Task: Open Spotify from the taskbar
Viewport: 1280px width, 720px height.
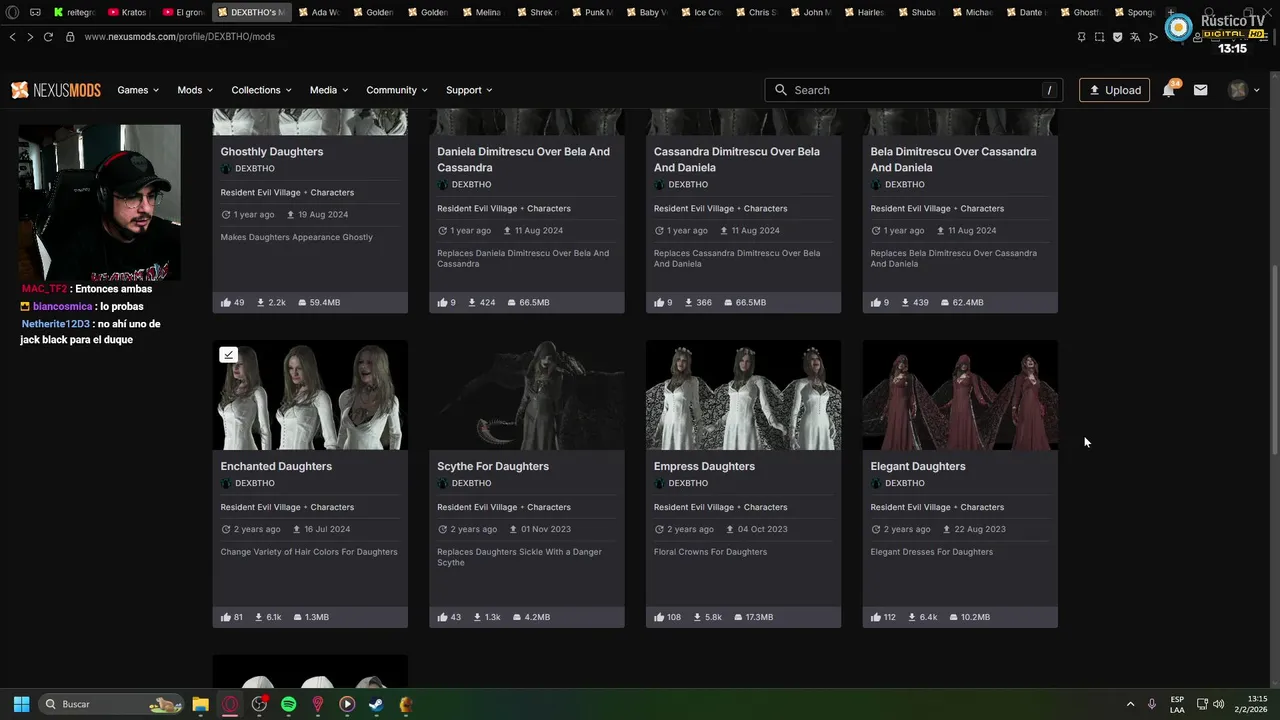Action: pyautogui.click(x=288, y=704)
